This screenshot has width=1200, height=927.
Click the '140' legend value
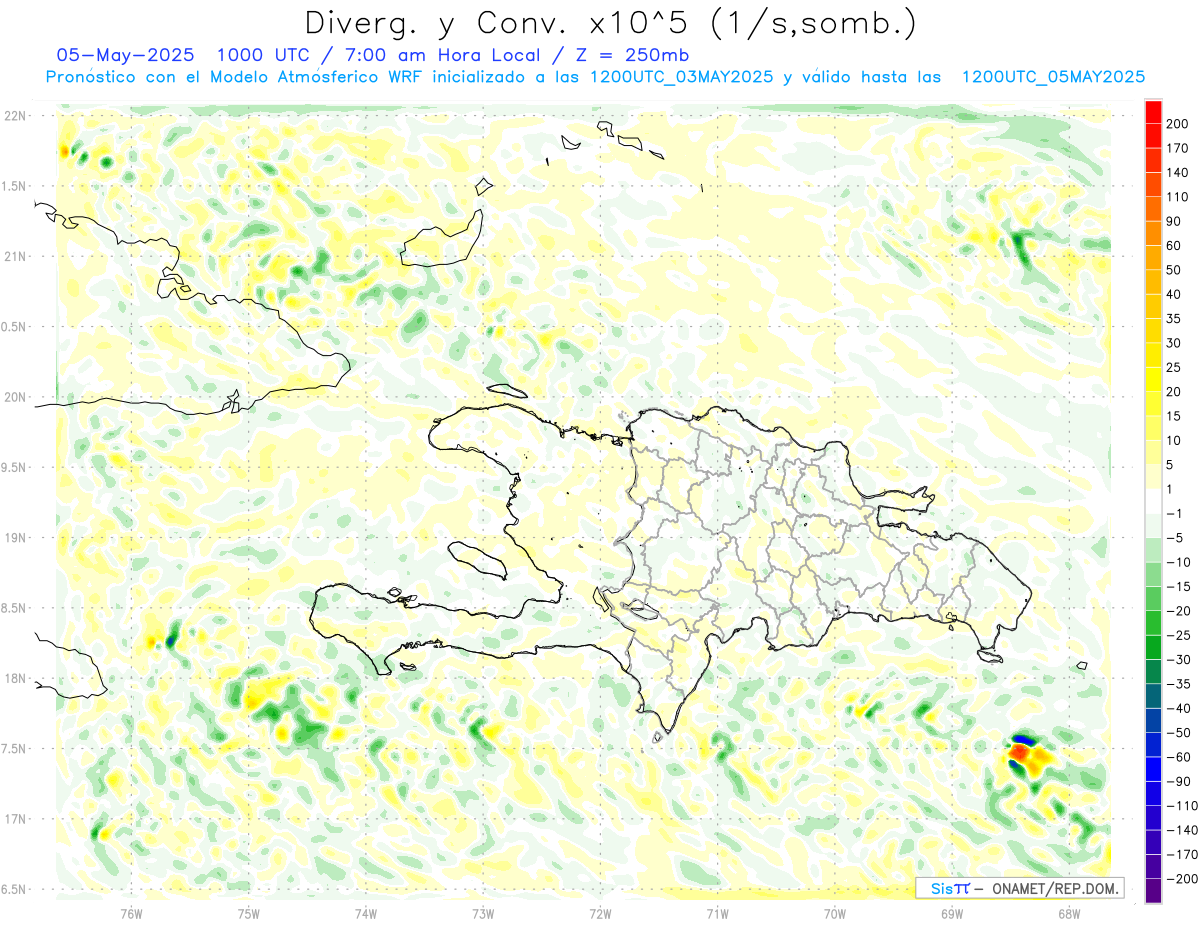pyautogui.click(x=1177, y=173)
